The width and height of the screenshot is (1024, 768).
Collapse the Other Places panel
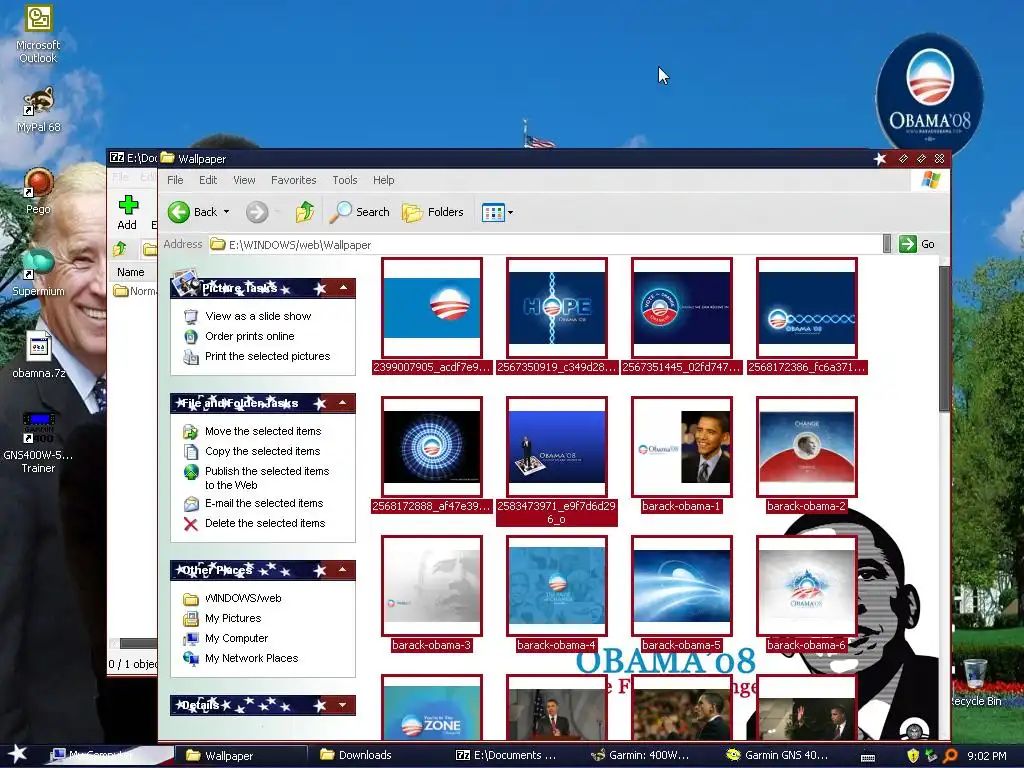tap(343, 570)
